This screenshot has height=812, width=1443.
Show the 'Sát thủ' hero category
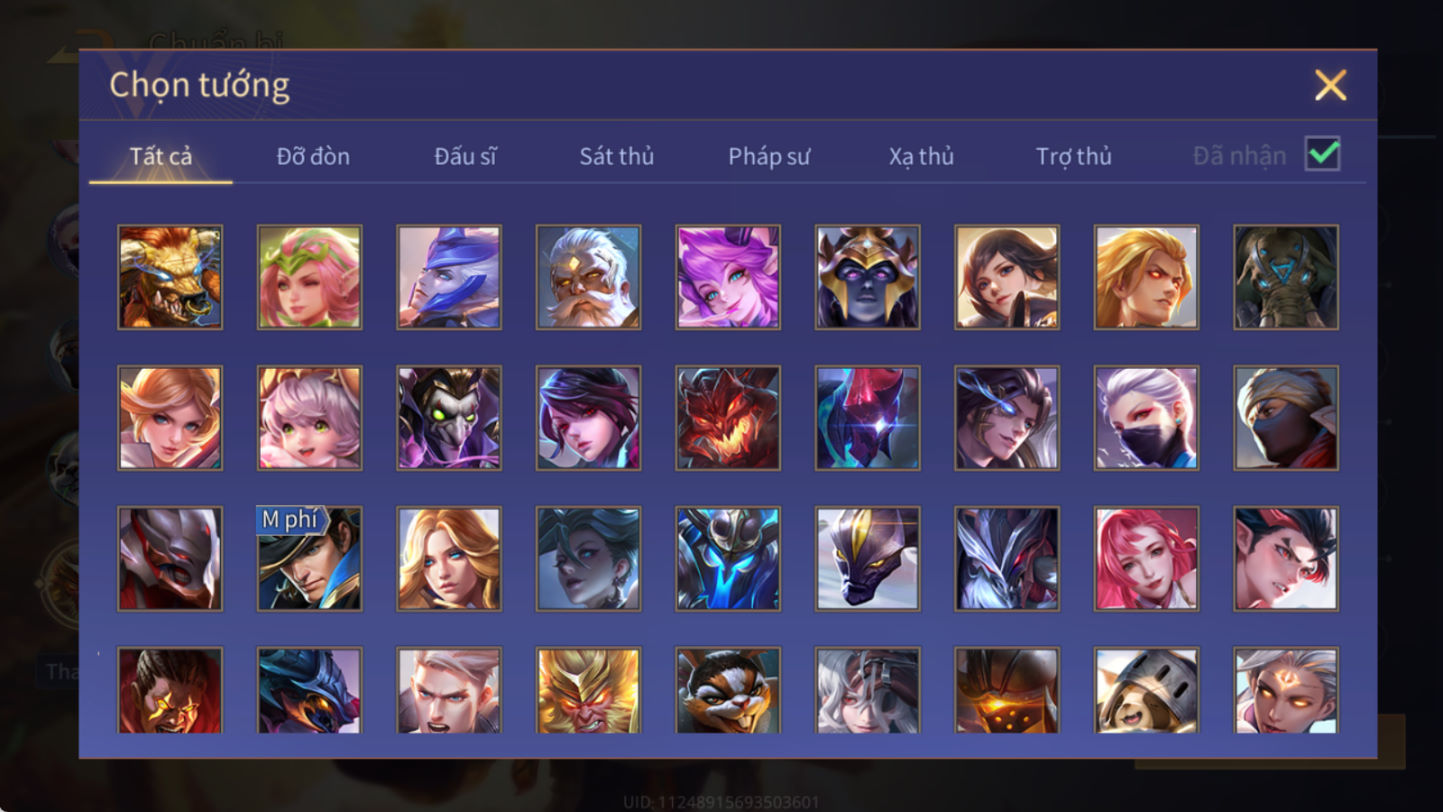[617, 156]
